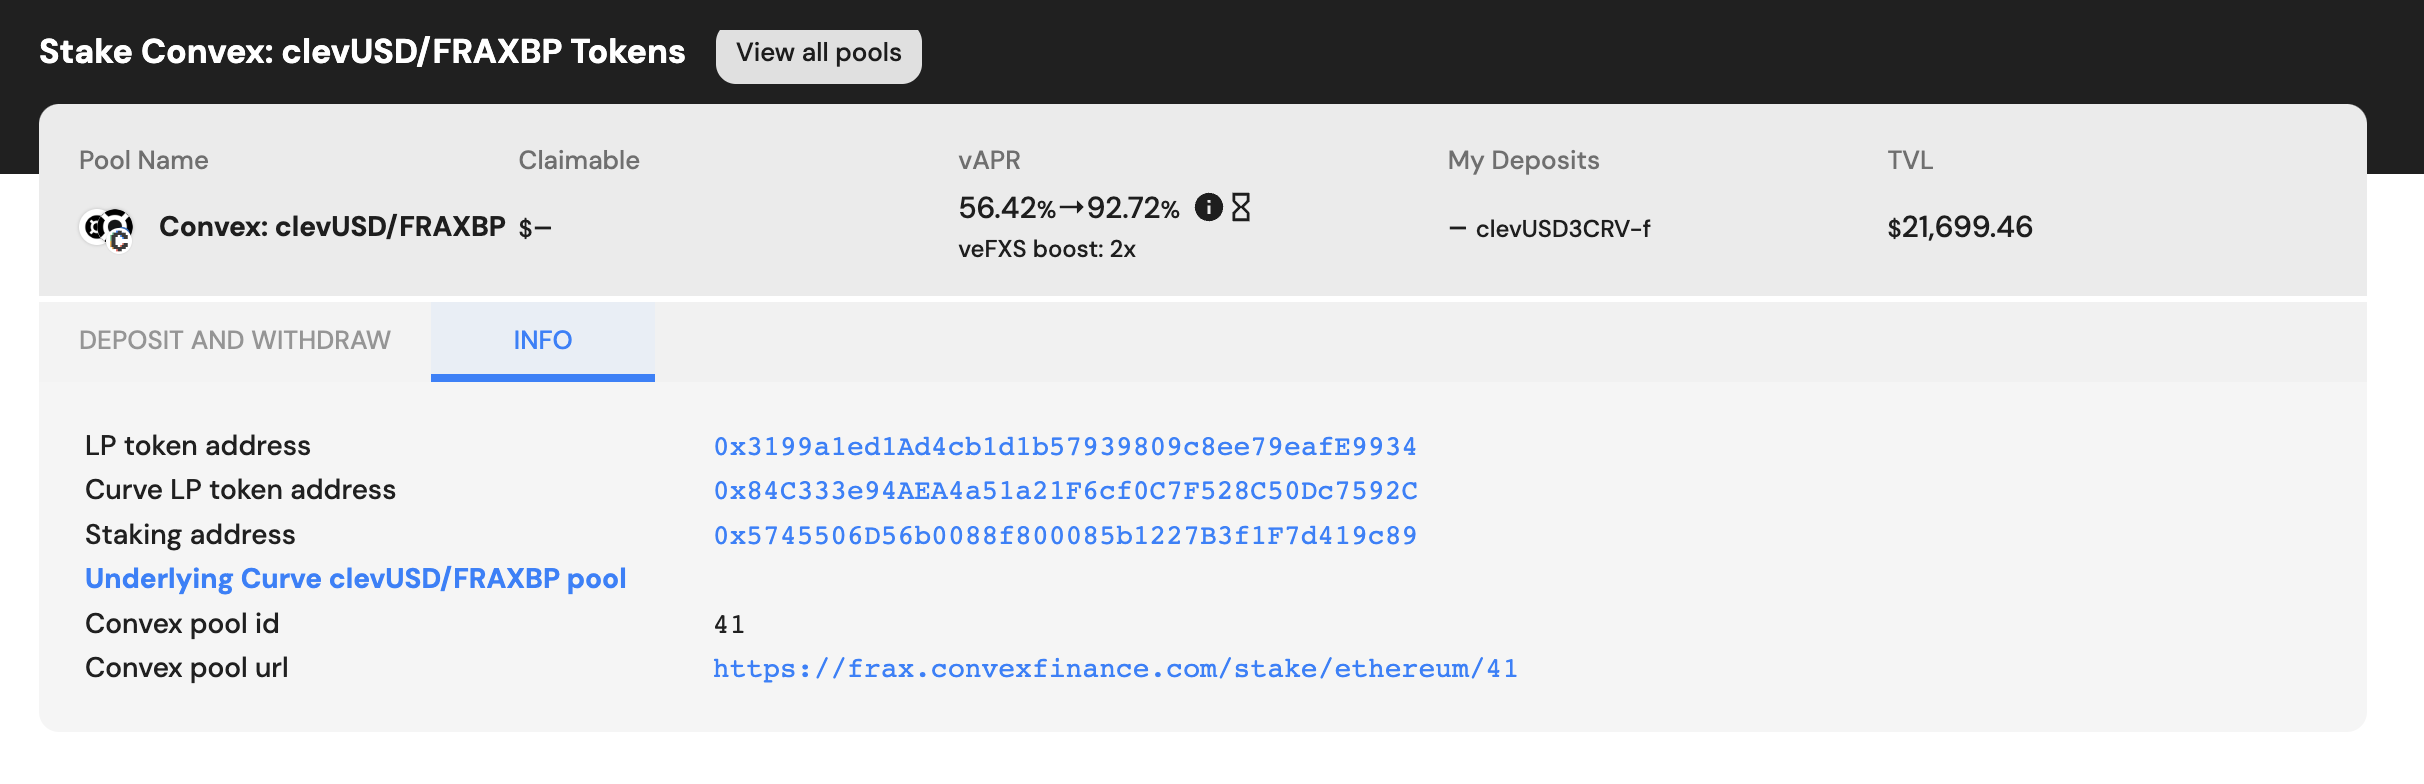Select the INFO tab
Viewport: 2424px width, 784px height.
[x=542, y=341]
